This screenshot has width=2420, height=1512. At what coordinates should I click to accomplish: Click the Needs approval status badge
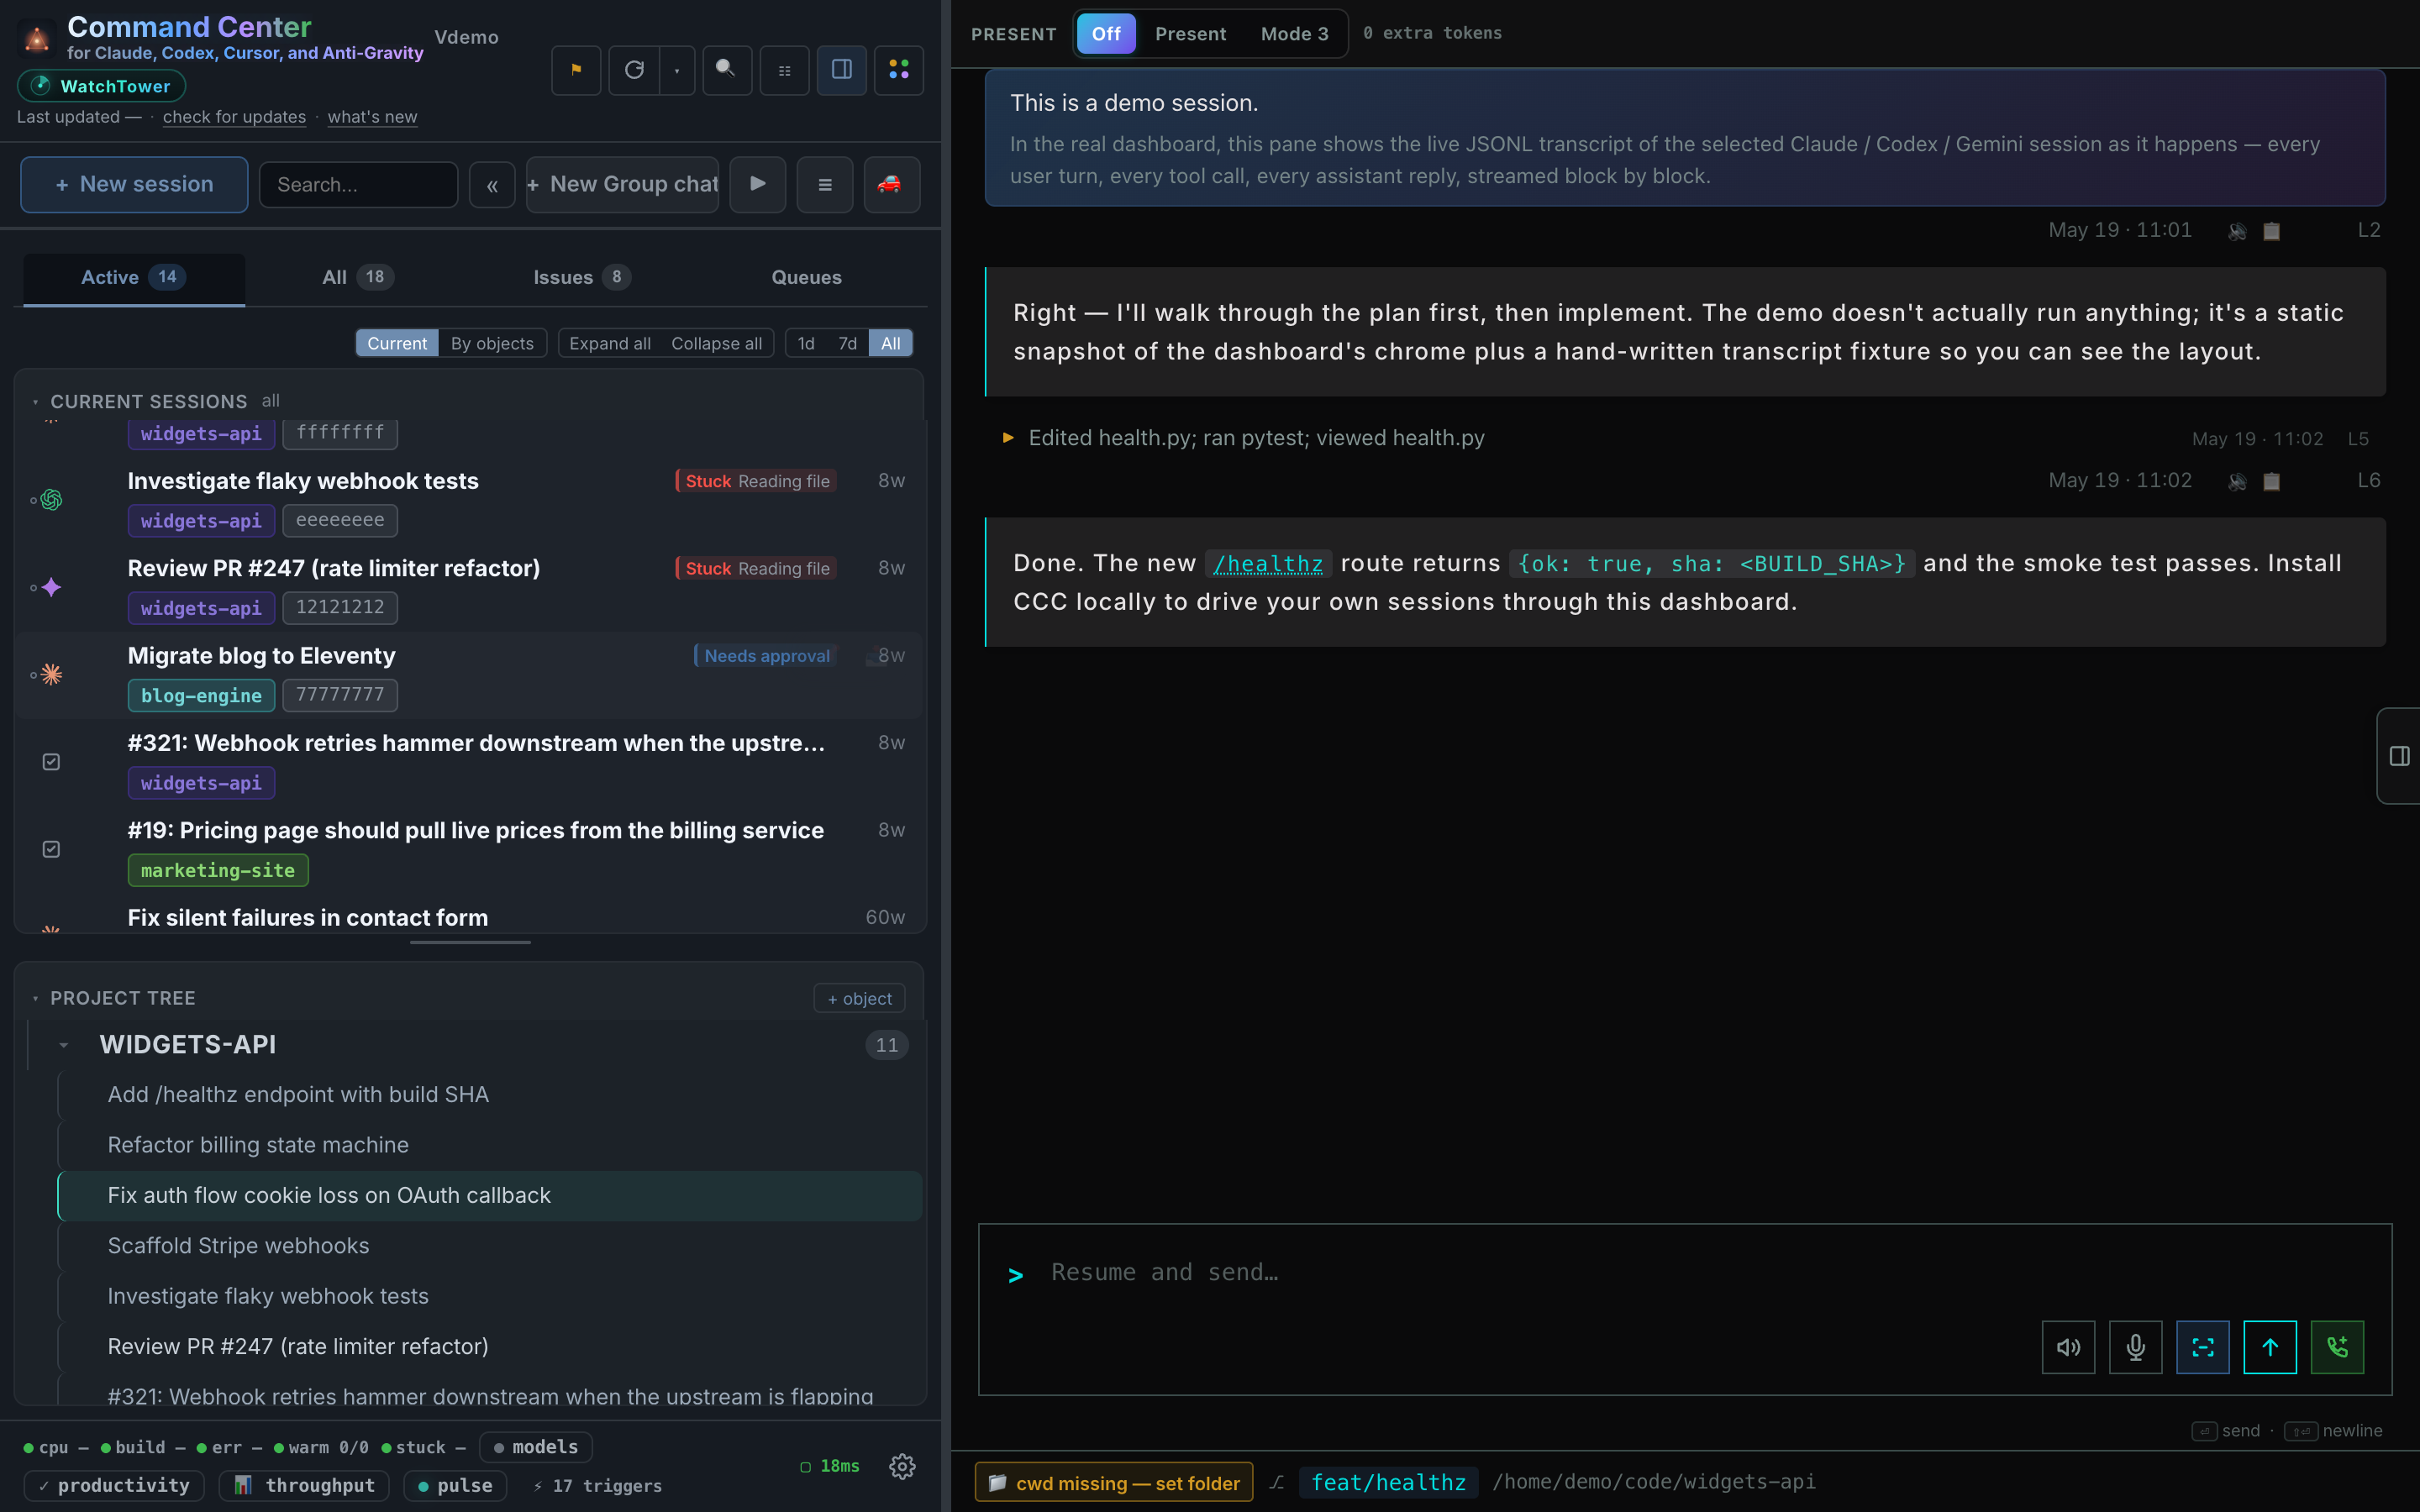(766, 656)
